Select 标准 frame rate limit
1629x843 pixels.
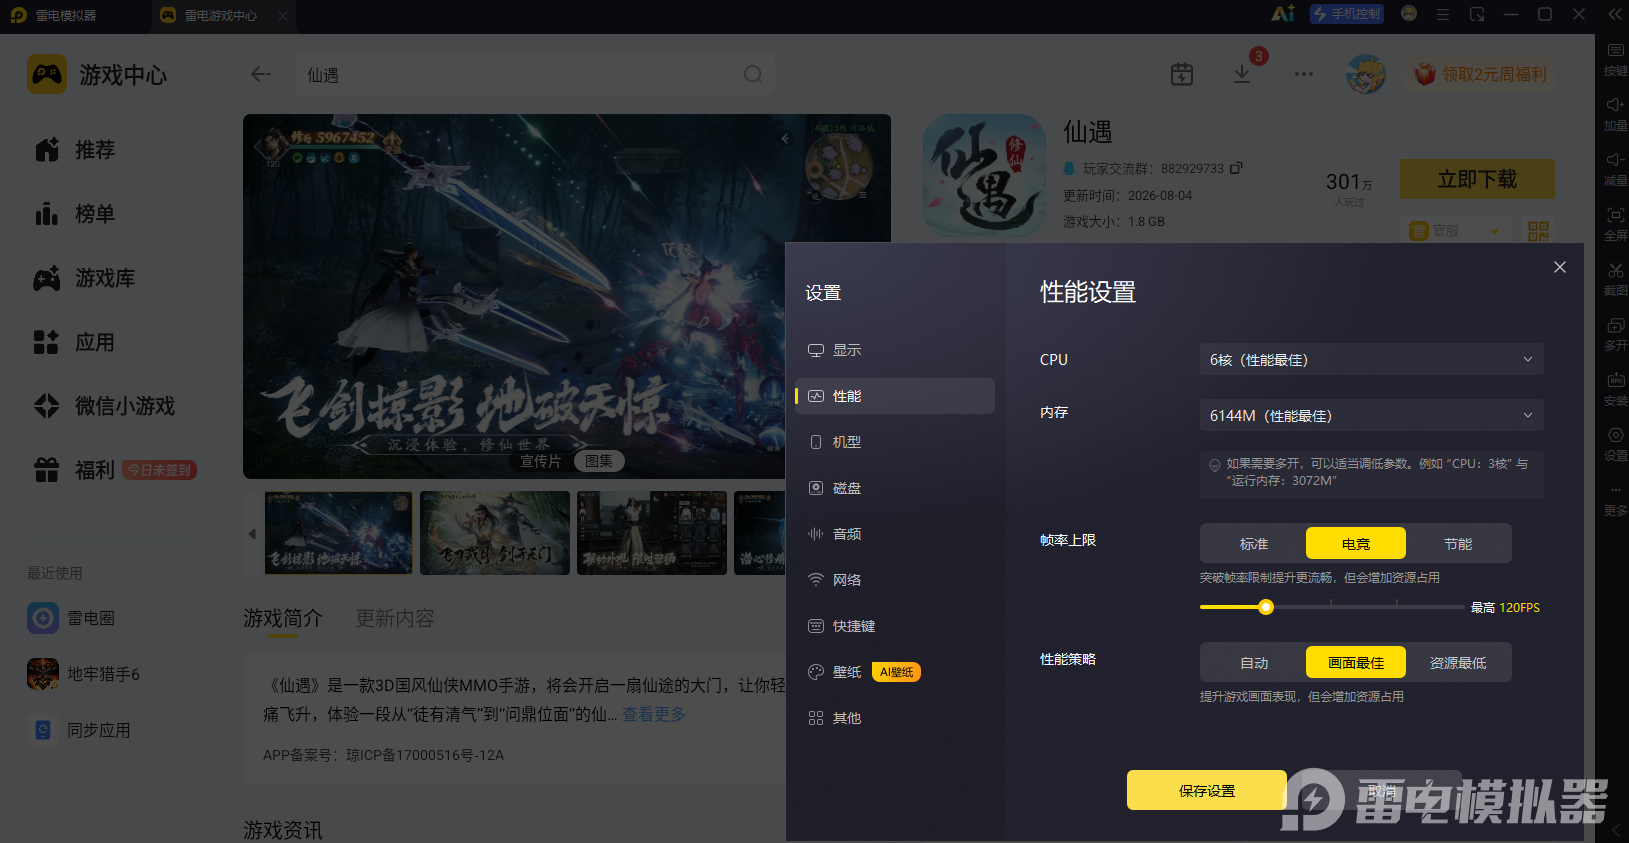click(1254, 543)
